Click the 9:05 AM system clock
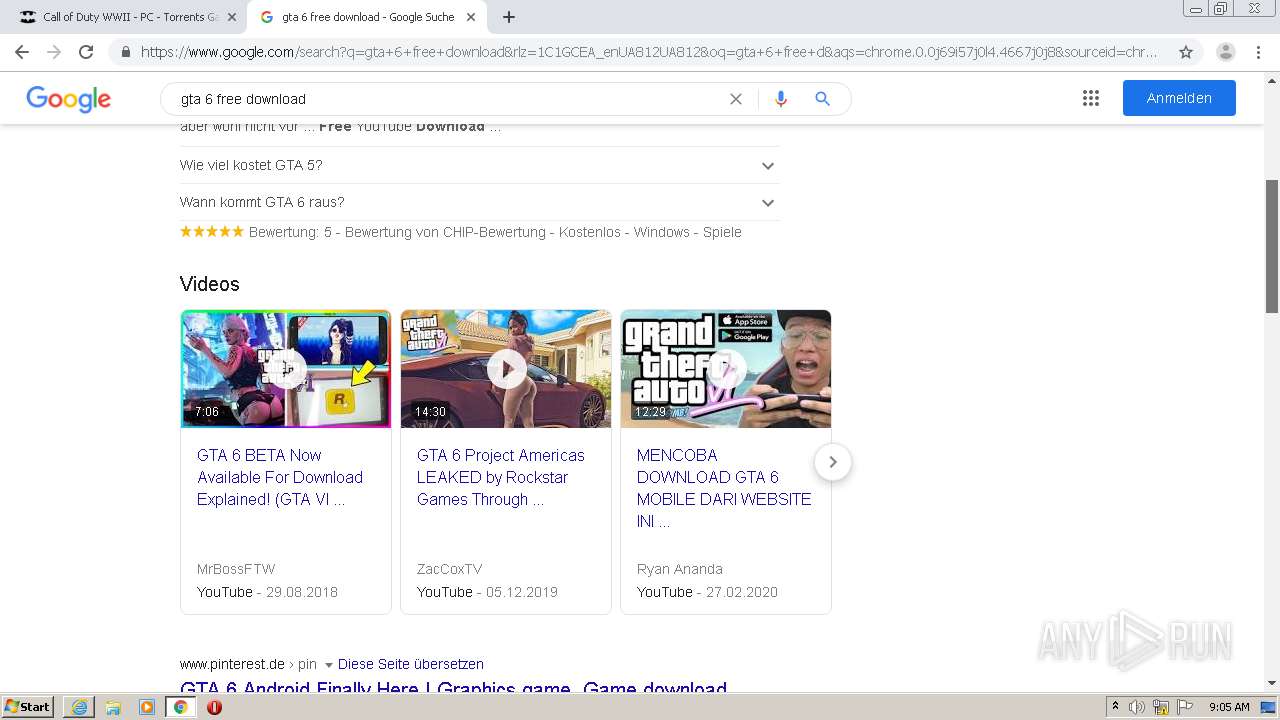1280x720 pixels. pyautogui.click(x=1229, y=707)
